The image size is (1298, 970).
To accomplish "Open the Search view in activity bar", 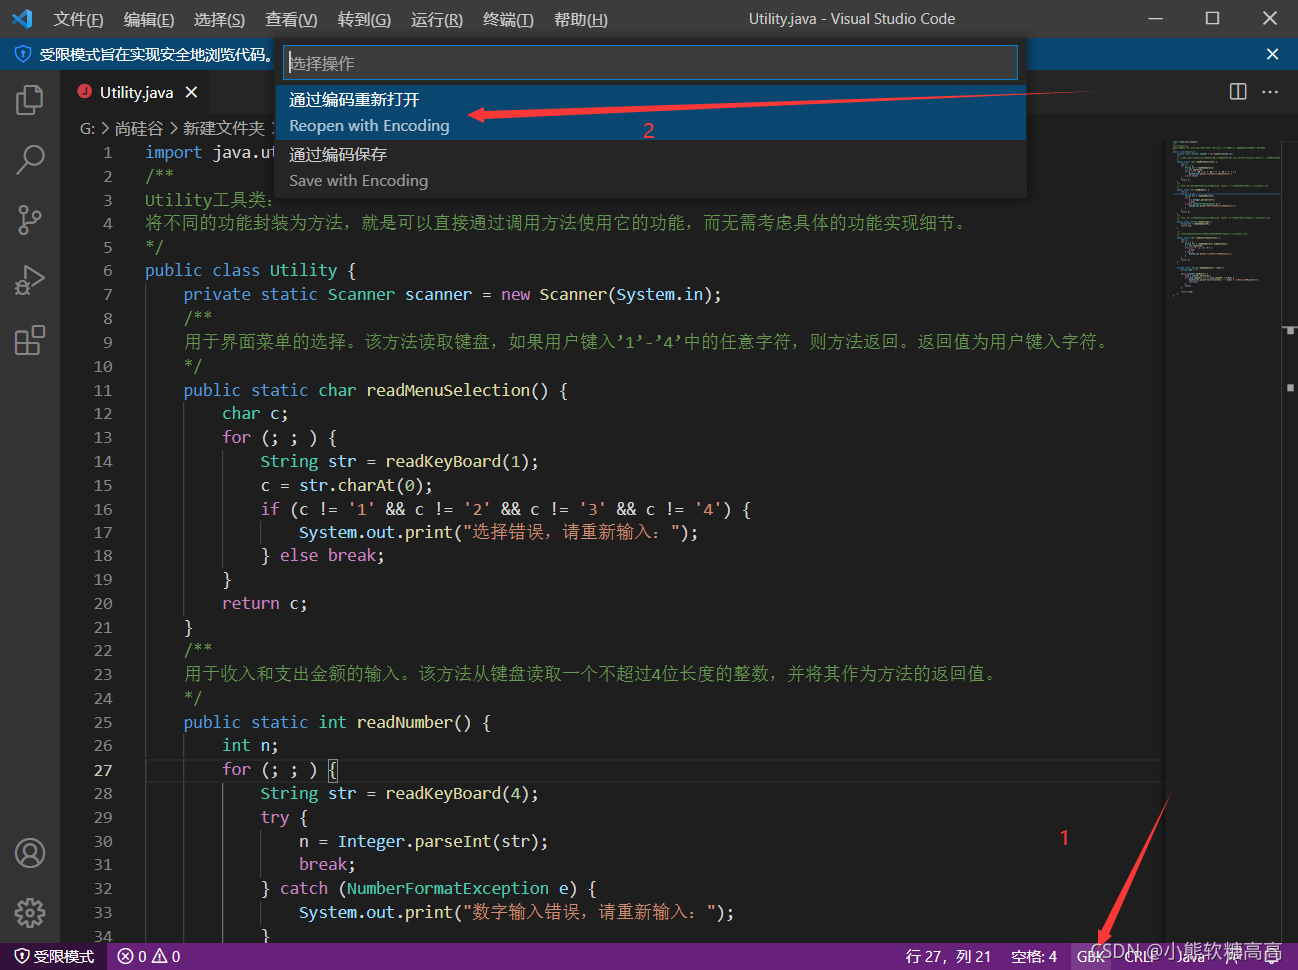I will [x=30, y=160].
